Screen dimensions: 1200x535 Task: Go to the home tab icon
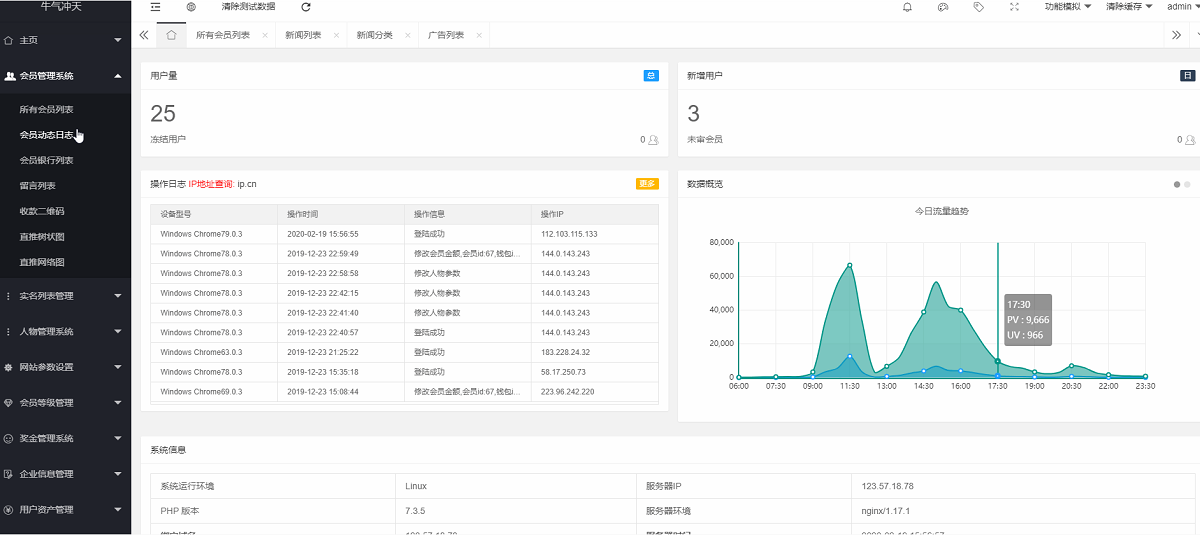pos(171,35)
